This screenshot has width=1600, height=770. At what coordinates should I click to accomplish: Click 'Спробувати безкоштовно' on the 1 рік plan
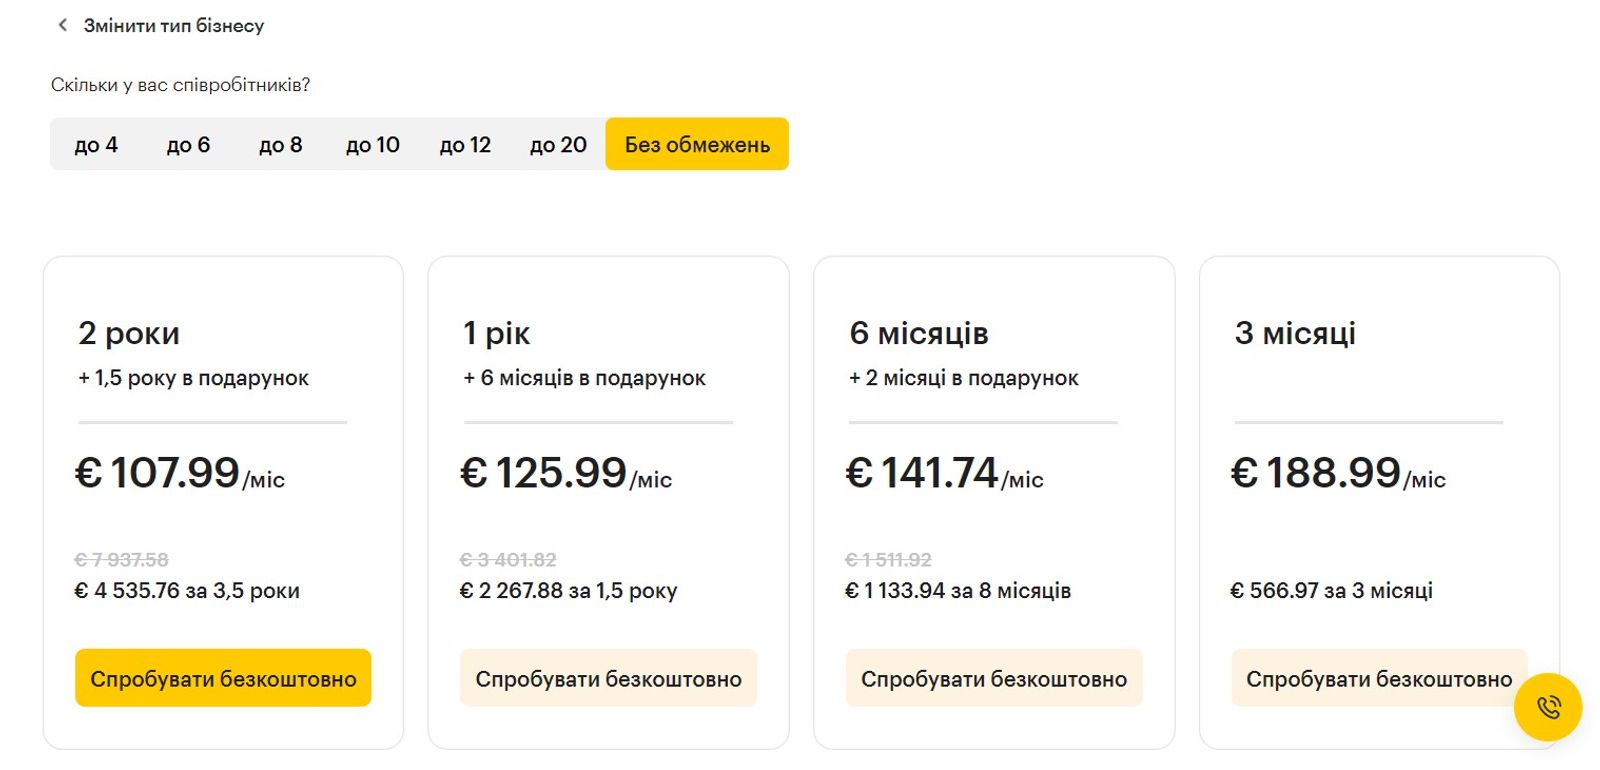click(x=608, y=677)
